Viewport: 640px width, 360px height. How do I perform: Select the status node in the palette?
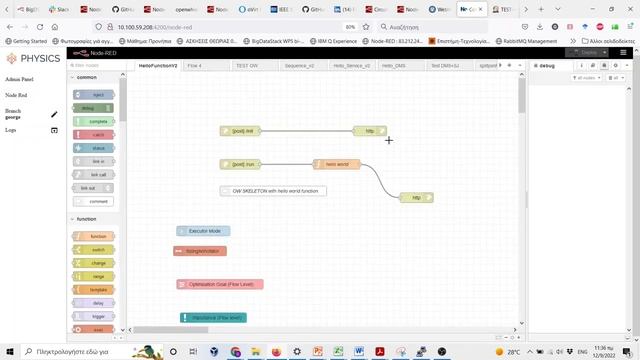click(93, 148)
